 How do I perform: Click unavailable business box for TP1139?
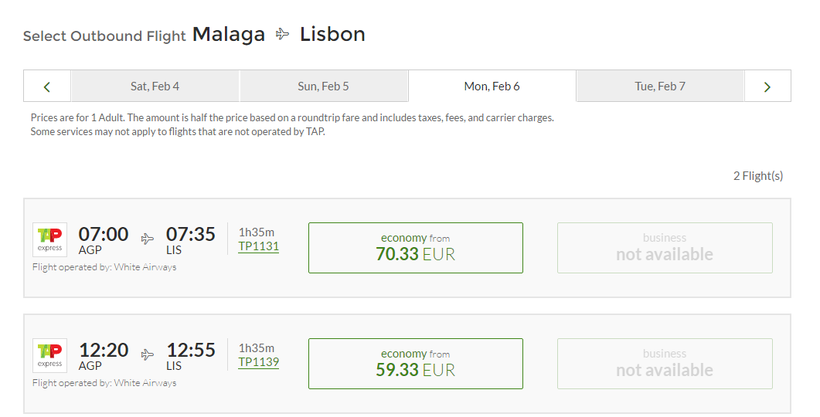coord(665,364)
